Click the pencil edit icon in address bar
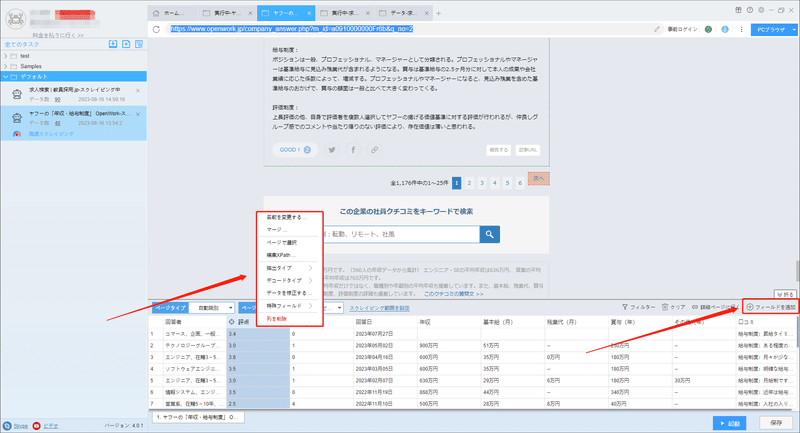The image size is (800, 433). point(657,30)
